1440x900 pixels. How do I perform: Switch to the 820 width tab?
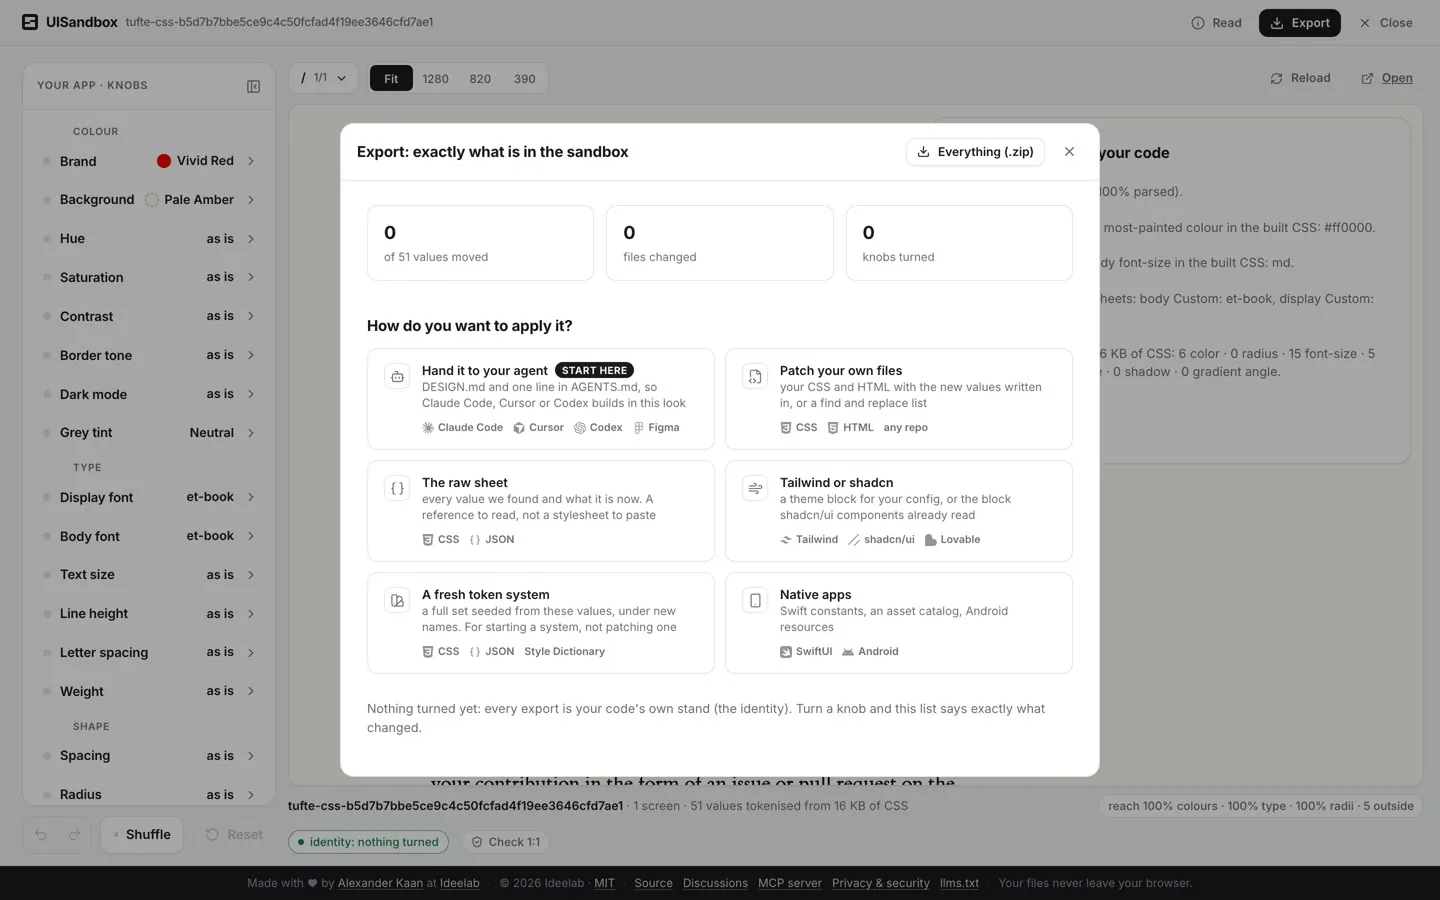click(480, 79)
